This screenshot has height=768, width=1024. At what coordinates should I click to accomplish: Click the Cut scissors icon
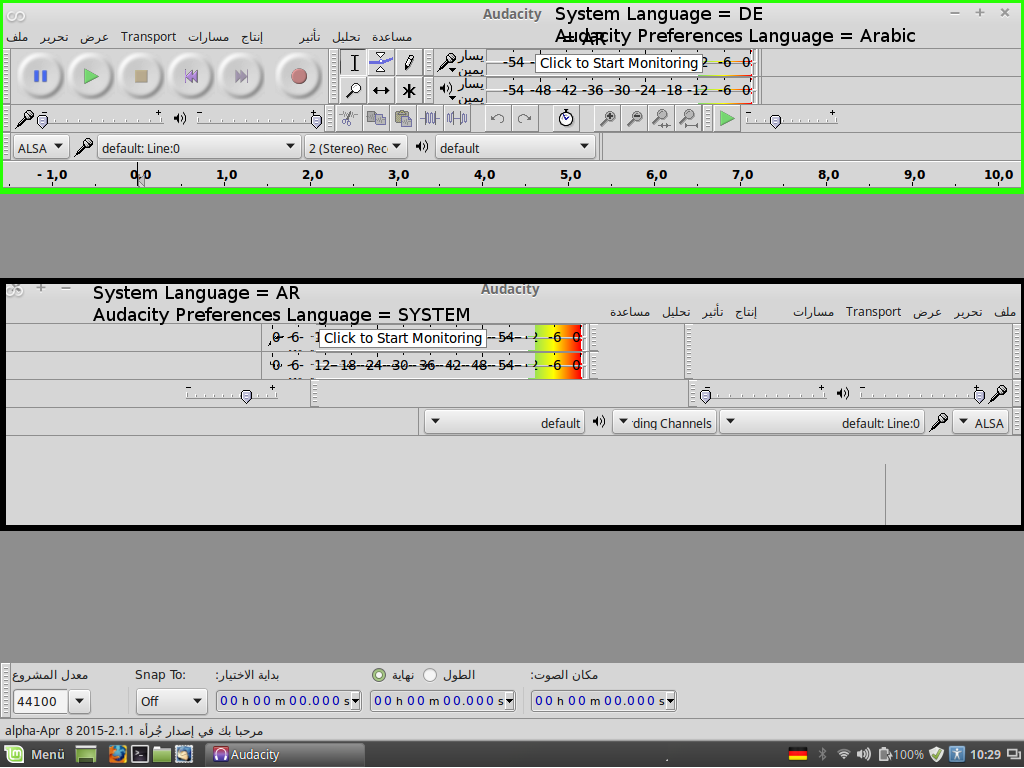(x=347, y=119)
